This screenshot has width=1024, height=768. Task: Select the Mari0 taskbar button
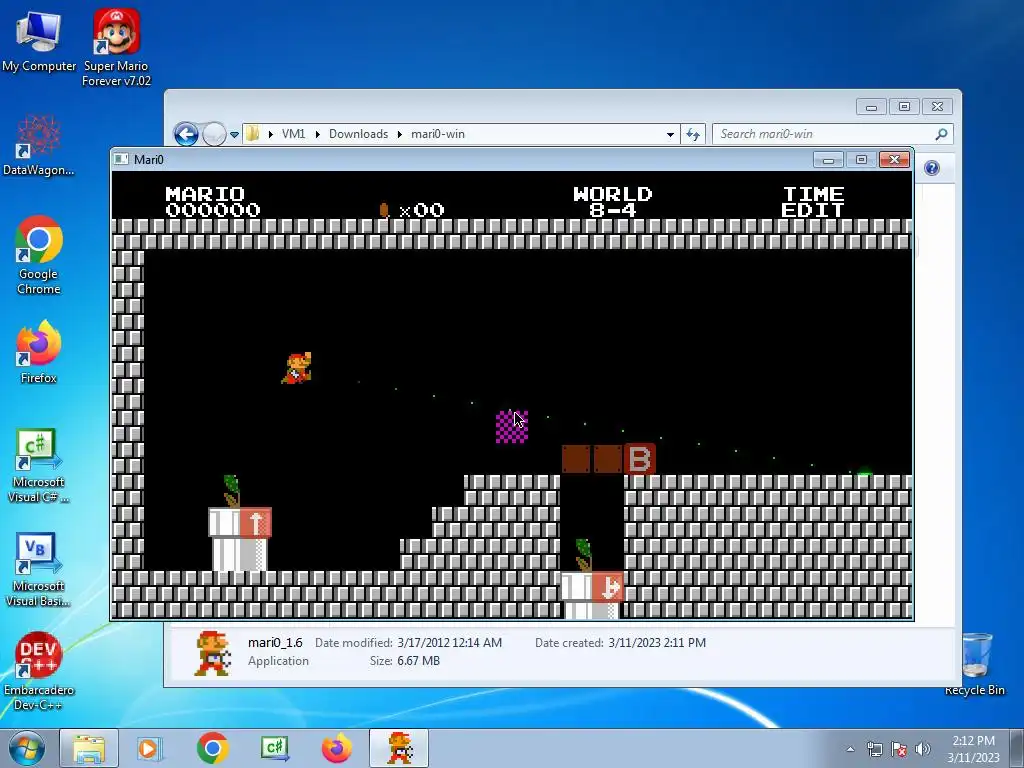pyautogui.click(x=400, y=748)
